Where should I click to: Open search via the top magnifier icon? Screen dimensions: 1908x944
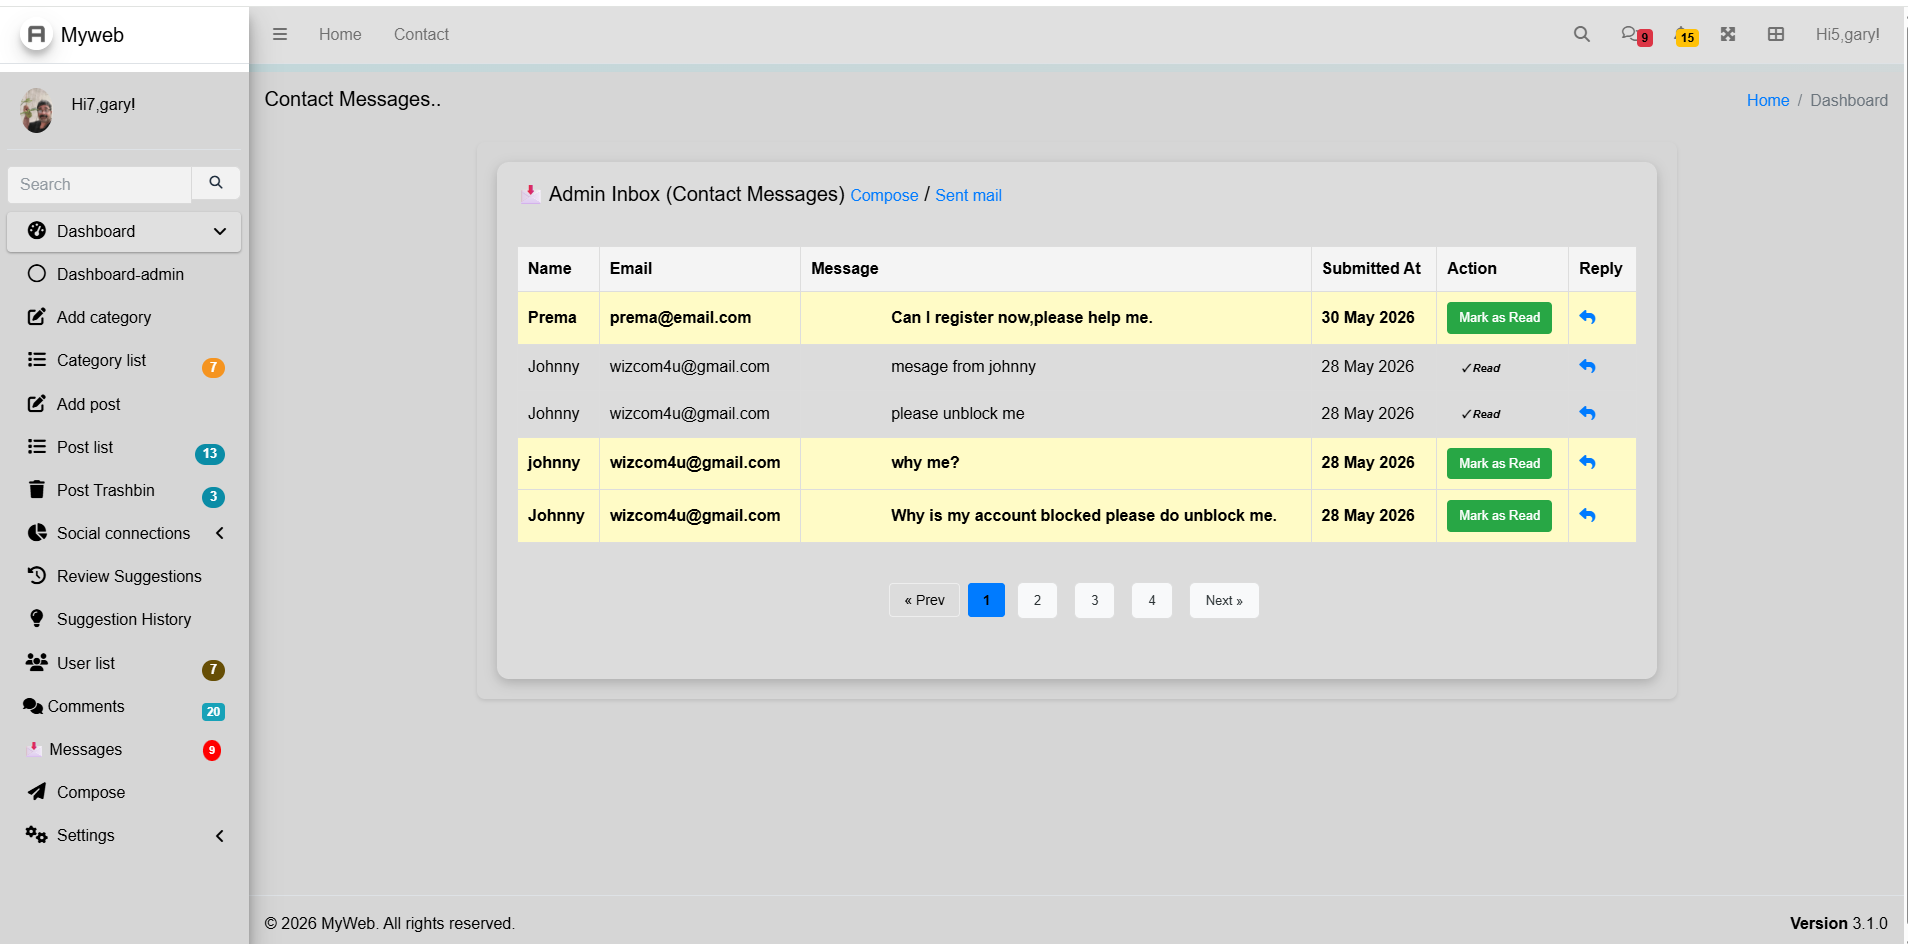pos(1581,34)
